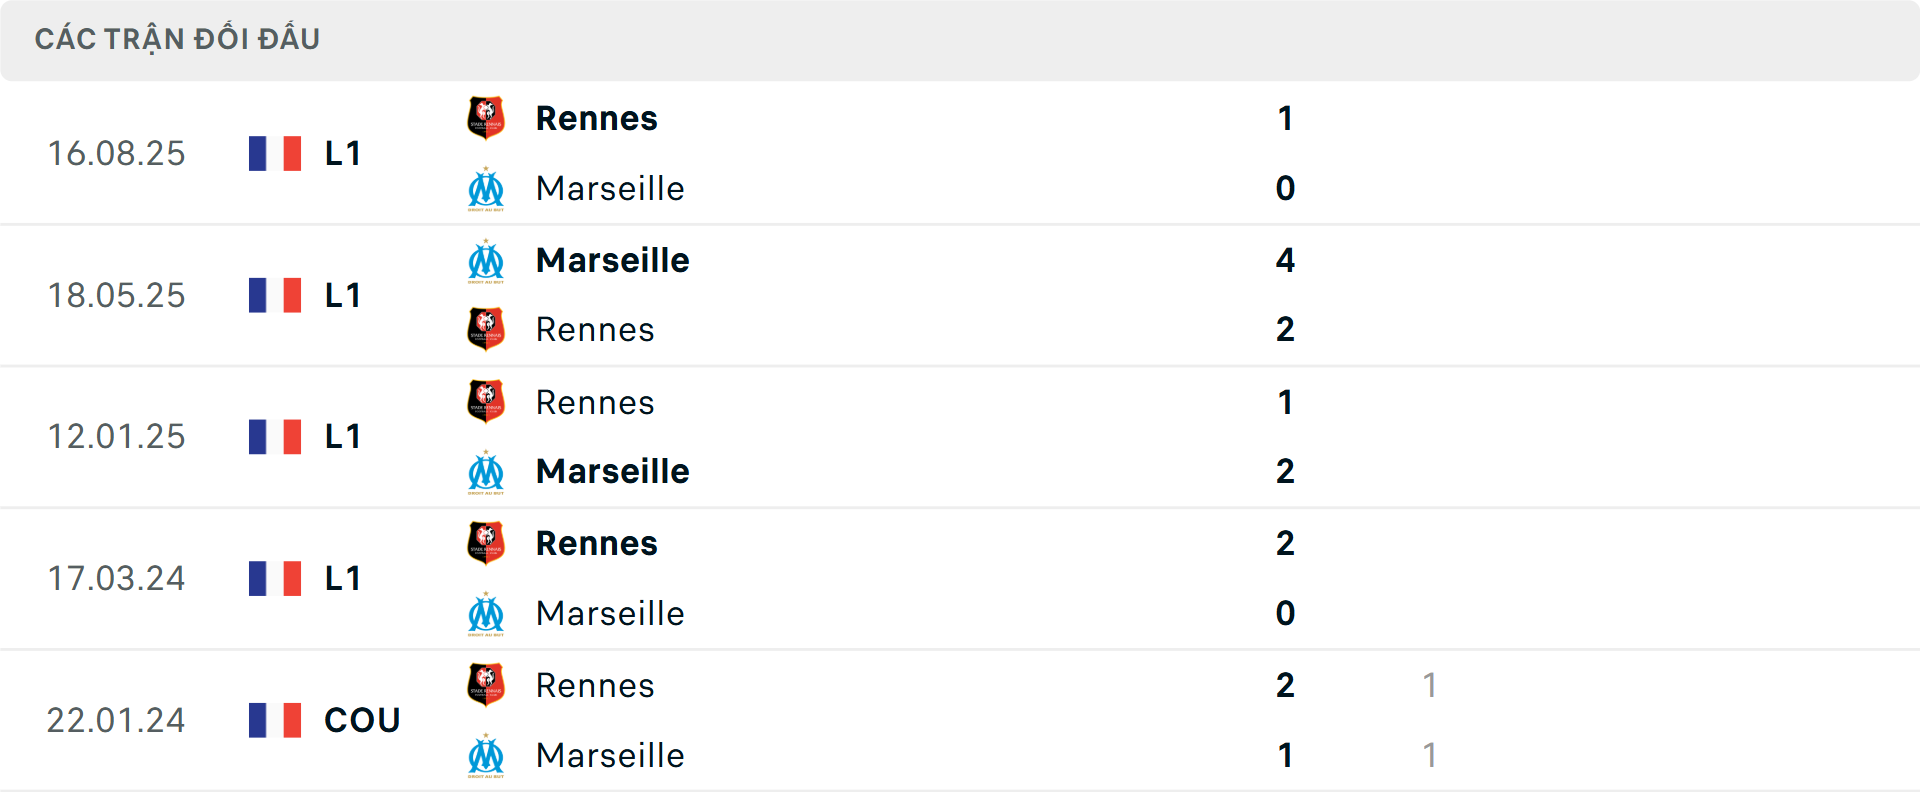Click the Rennes club crest in the 16.08.25 match
1920x792 pixels.
tap(486, 117)
